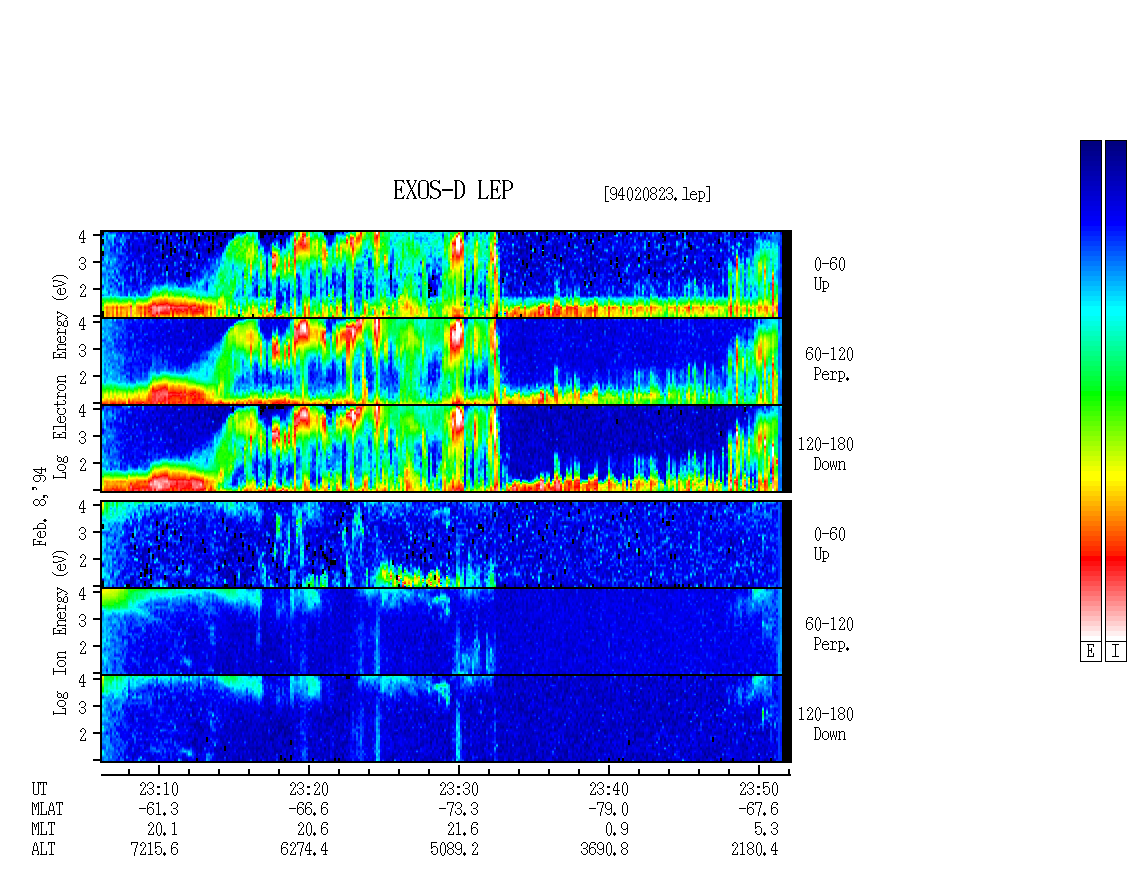Screen dimensions: 1130x875
Task: Click the MLT value 0.9
Action: click(x=617, y=830)
